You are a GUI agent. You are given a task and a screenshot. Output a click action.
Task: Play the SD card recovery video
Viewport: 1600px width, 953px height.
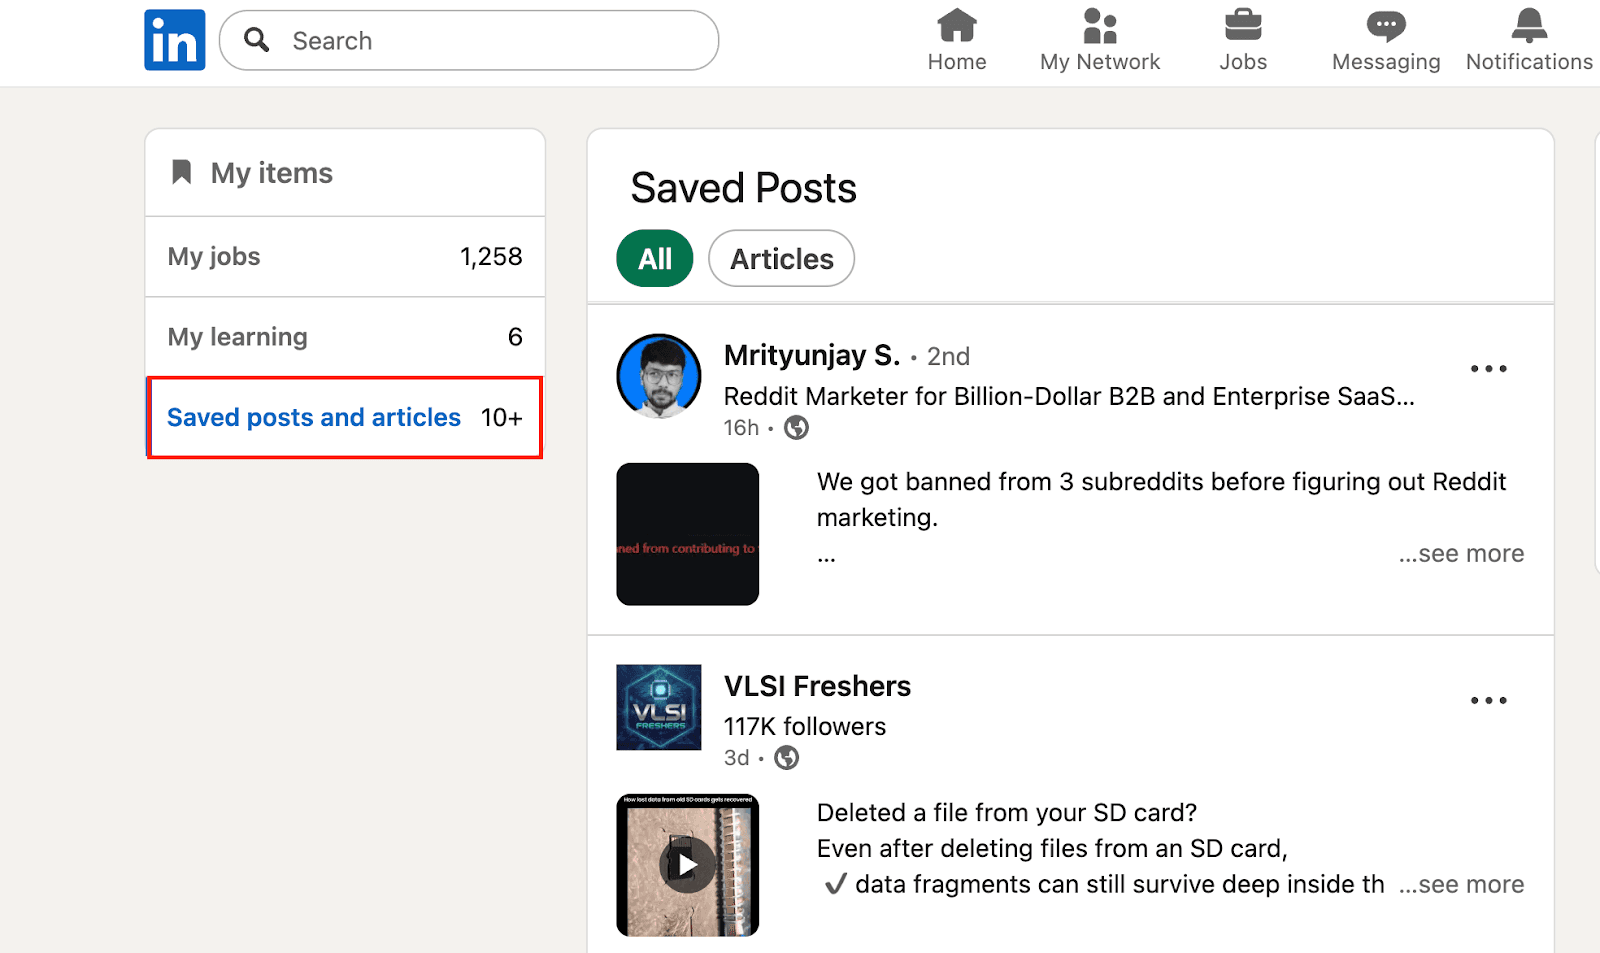[x=687, y=864]
